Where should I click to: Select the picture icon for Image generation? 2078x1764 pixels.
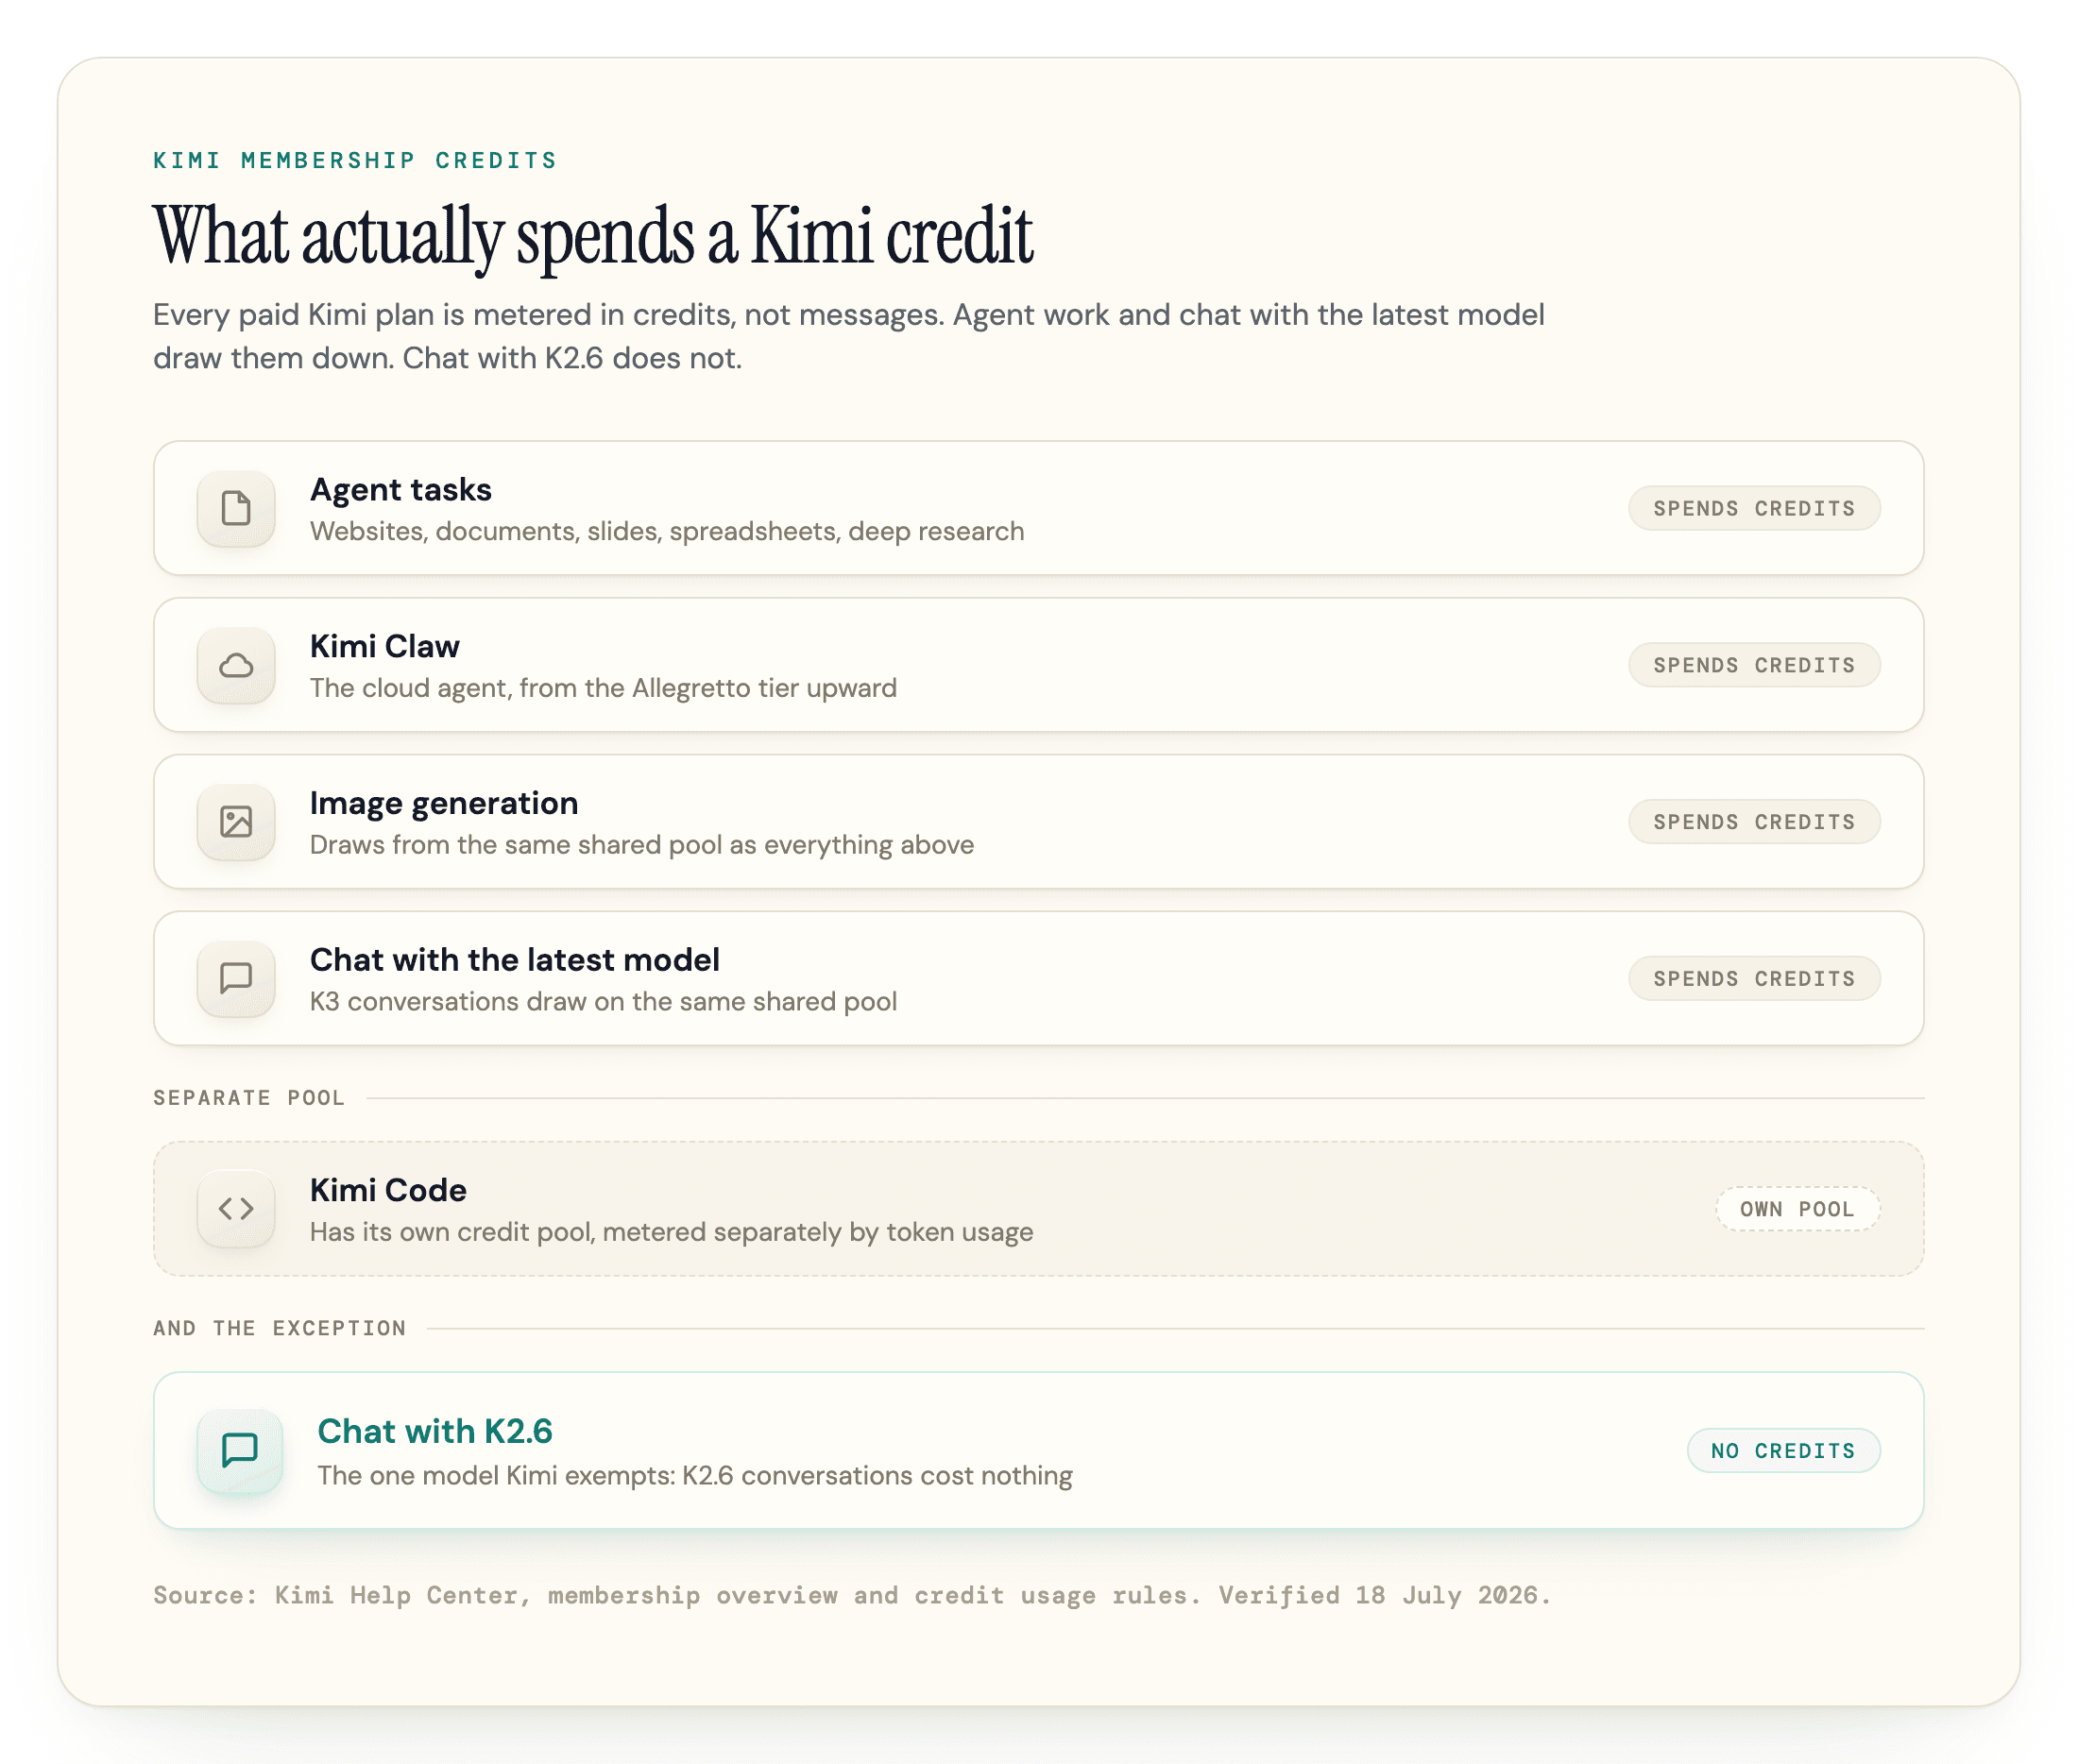point(236,822)
